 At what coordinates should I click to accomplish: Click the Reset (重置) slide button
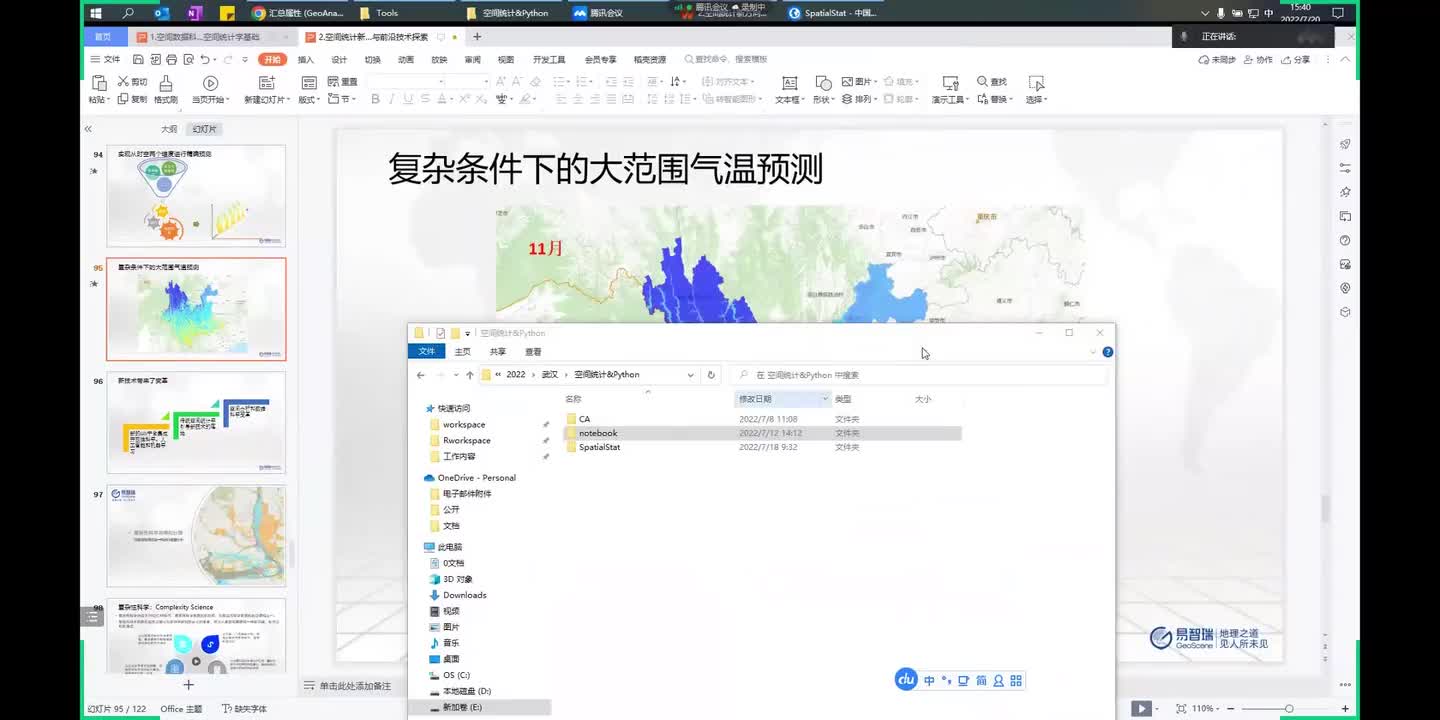[x=343, y=82]
